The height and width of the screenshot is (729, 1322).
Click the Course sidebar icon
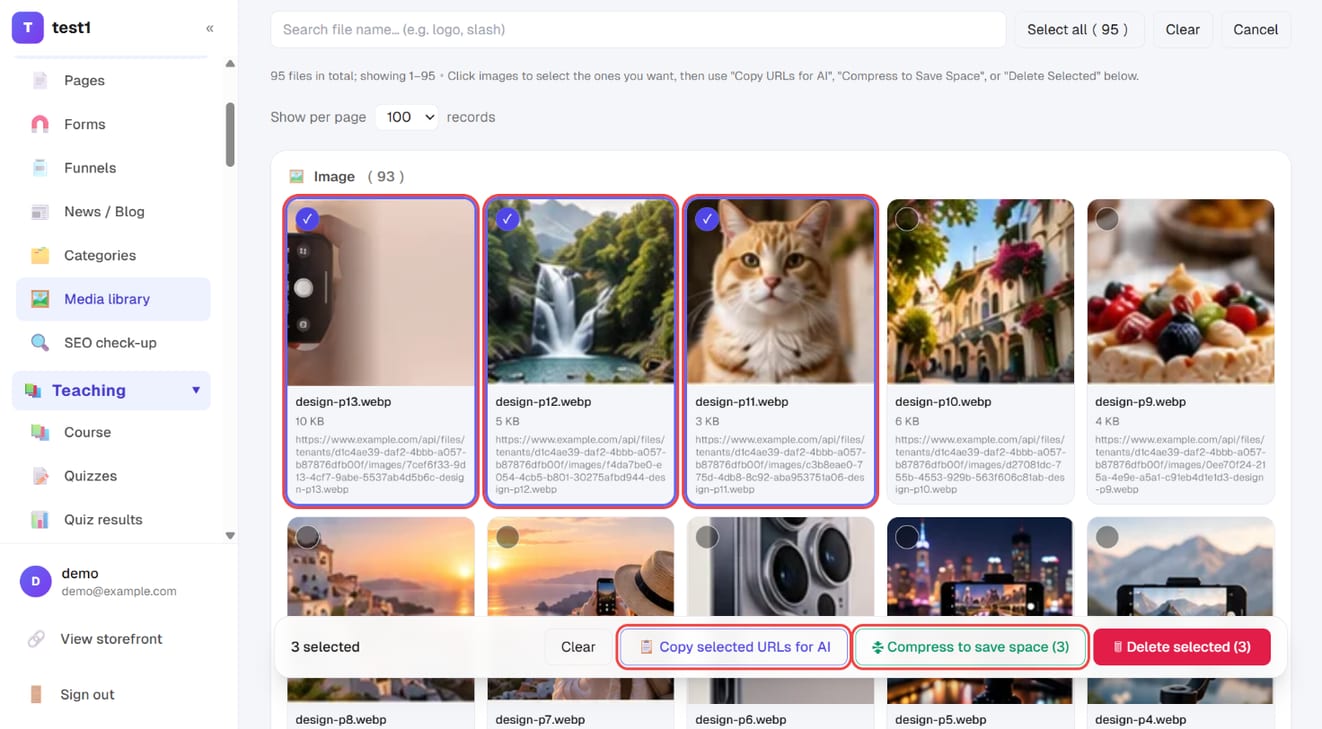click(x=40, y=432)
